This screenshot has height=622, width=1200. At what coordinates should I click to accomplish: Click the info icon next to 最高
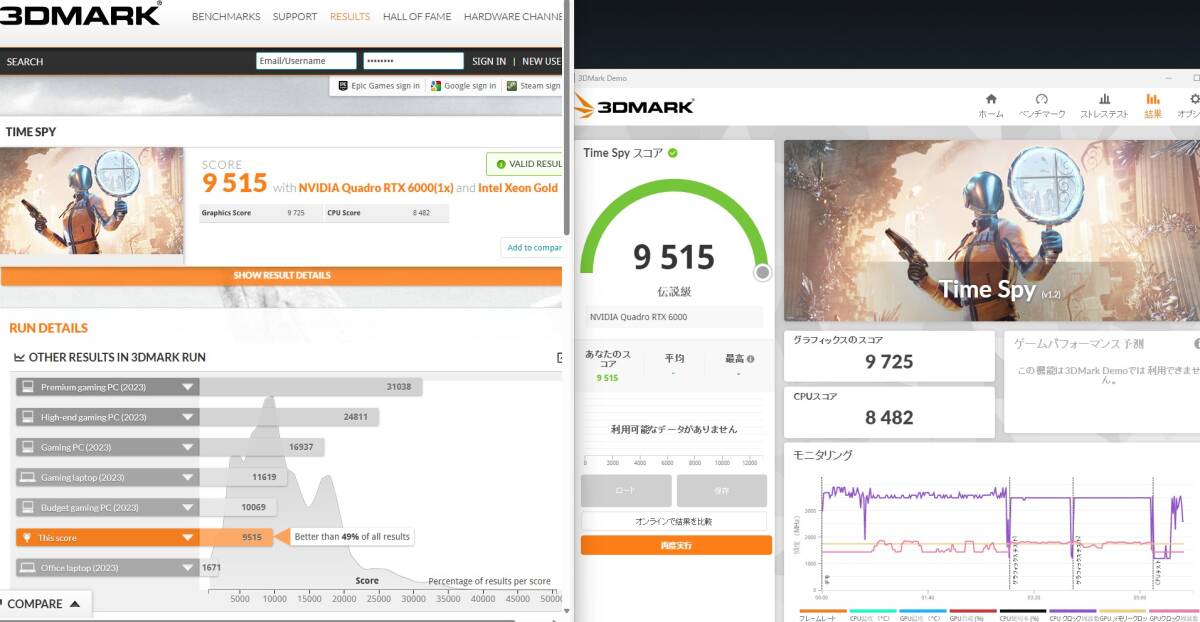[x=750, y=359]
